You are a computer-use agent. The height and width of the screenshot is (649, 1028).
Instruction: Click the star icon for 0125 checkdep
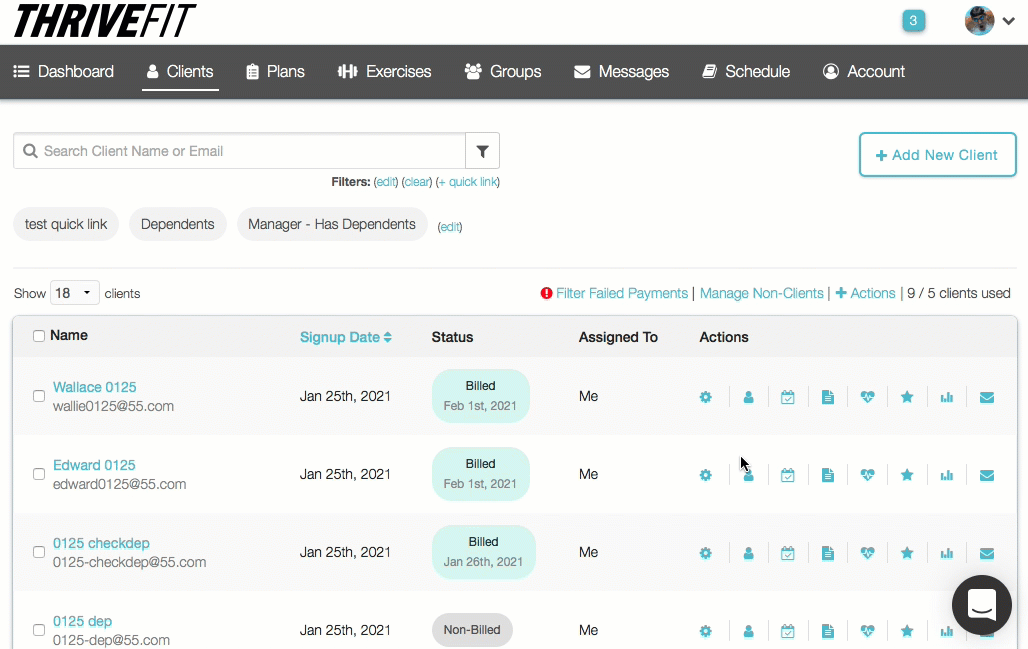click(x=907, y=553)
